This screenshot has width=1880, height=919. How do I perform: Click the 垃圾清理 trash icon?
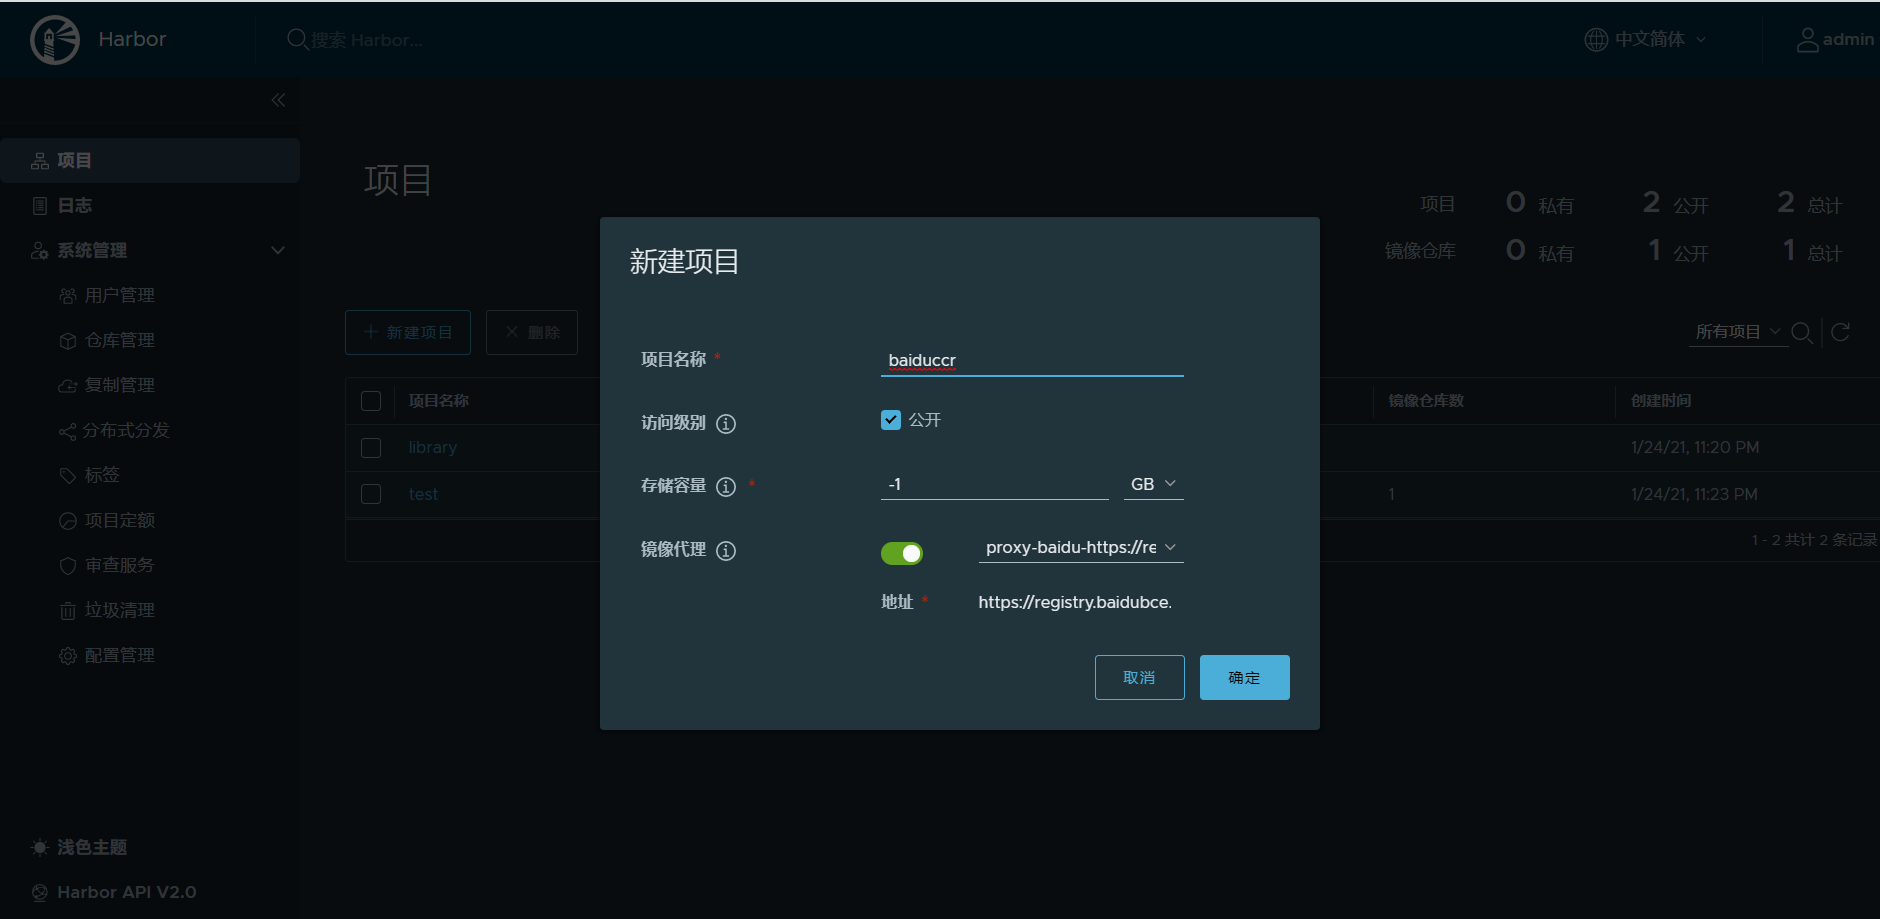[68, 611]
